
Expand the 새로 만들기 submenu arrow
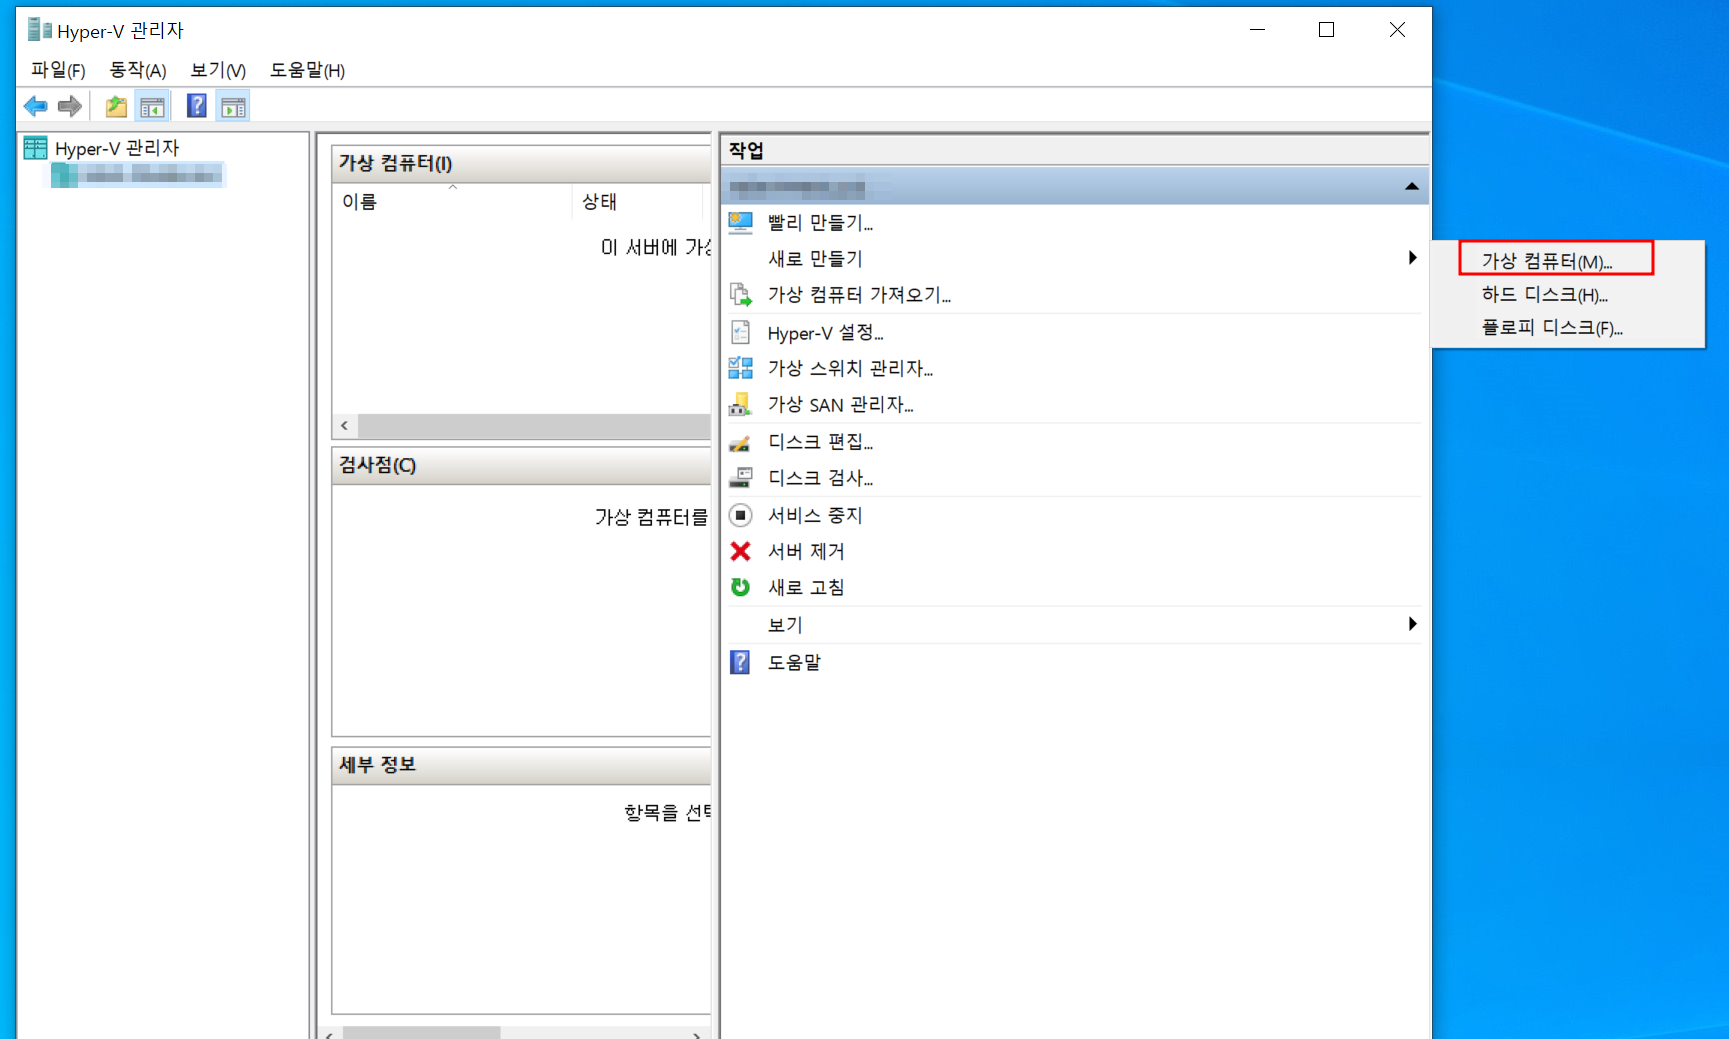(x=1412, y=258)
